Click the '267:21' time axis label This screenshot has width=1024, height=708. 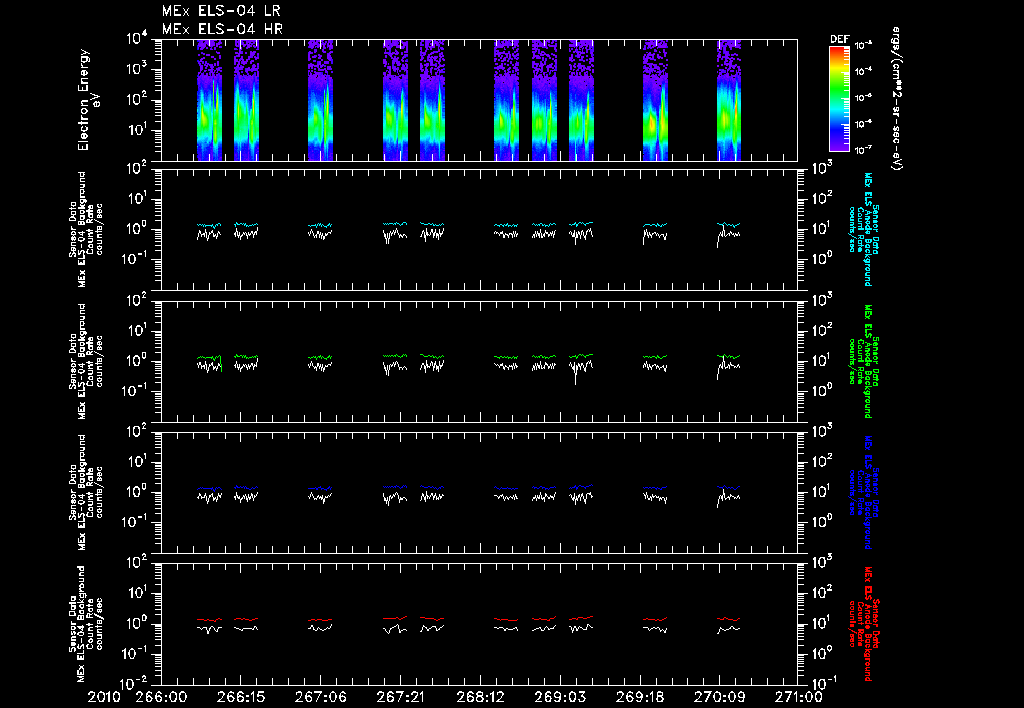[x=400, y=697]
